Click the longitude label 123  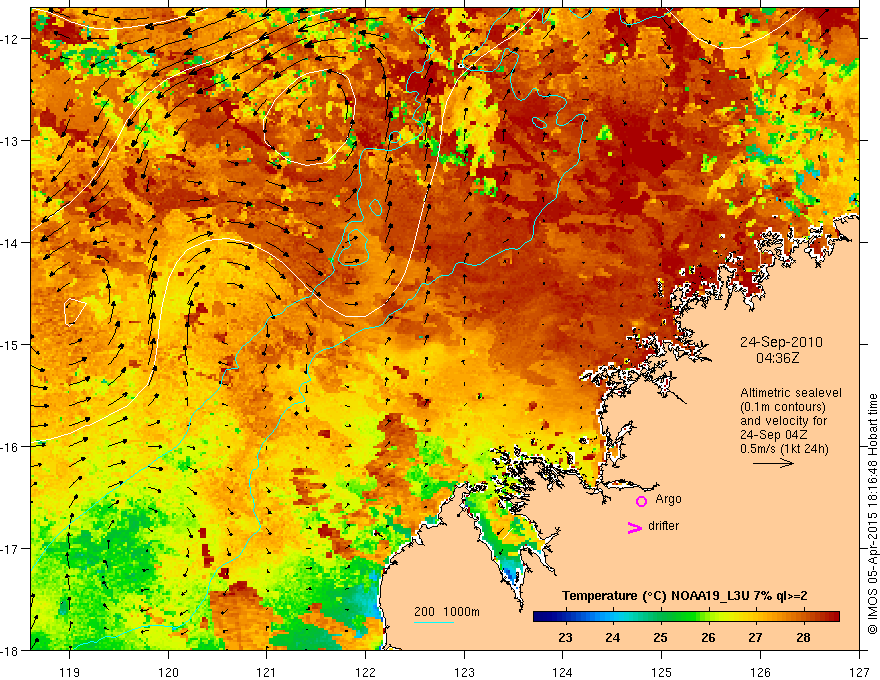[464, 672]
